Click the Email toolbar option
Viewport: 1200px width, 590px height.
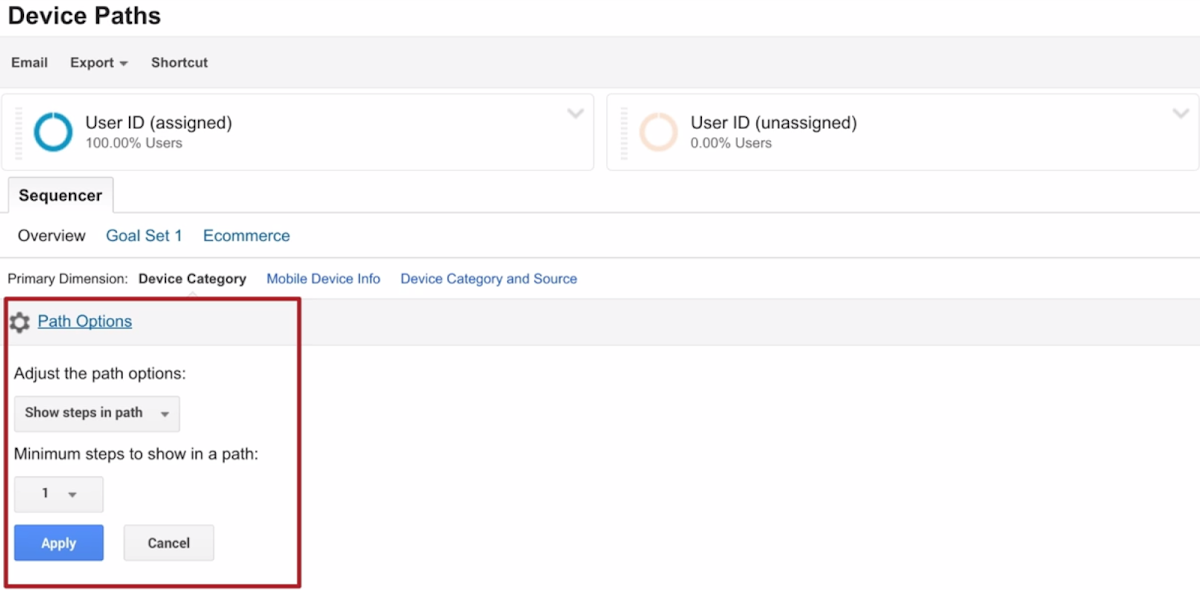click(29, 63)
